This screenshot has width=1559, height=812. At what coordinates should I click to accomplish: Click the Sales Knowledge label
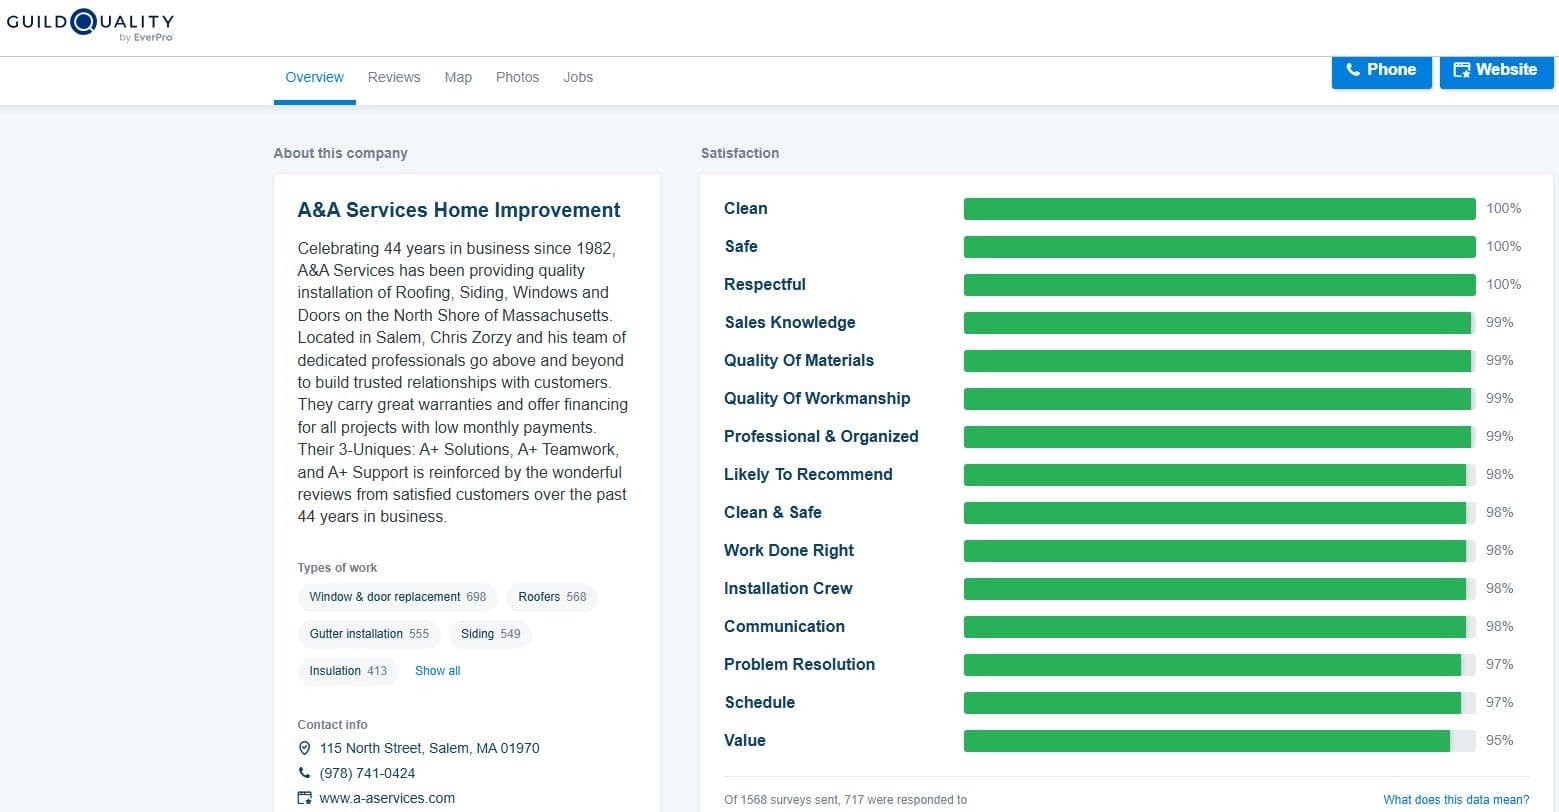(790, 323)
